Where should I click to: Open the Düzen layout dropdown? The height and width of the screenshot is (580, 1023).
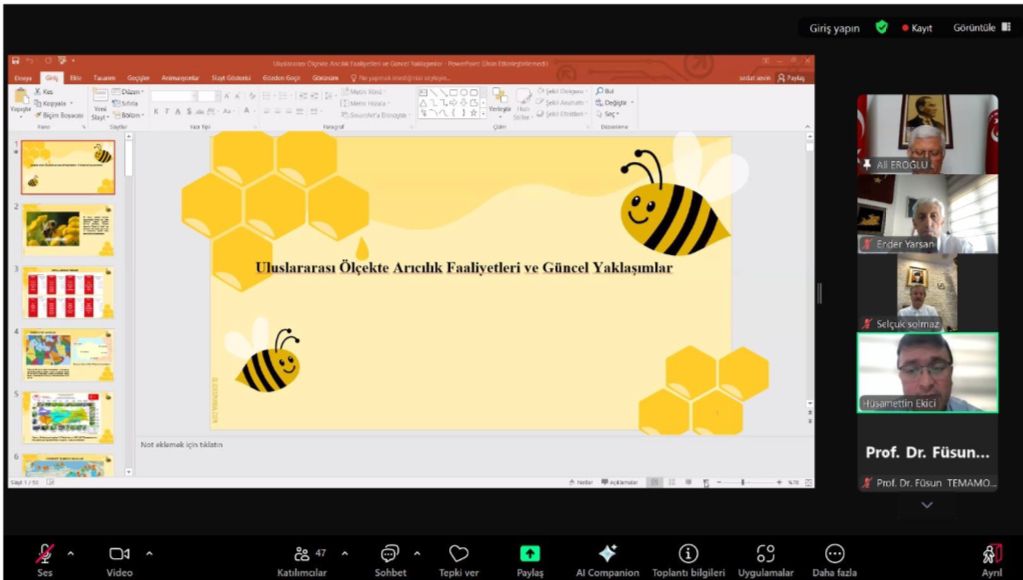click(128, 92)
